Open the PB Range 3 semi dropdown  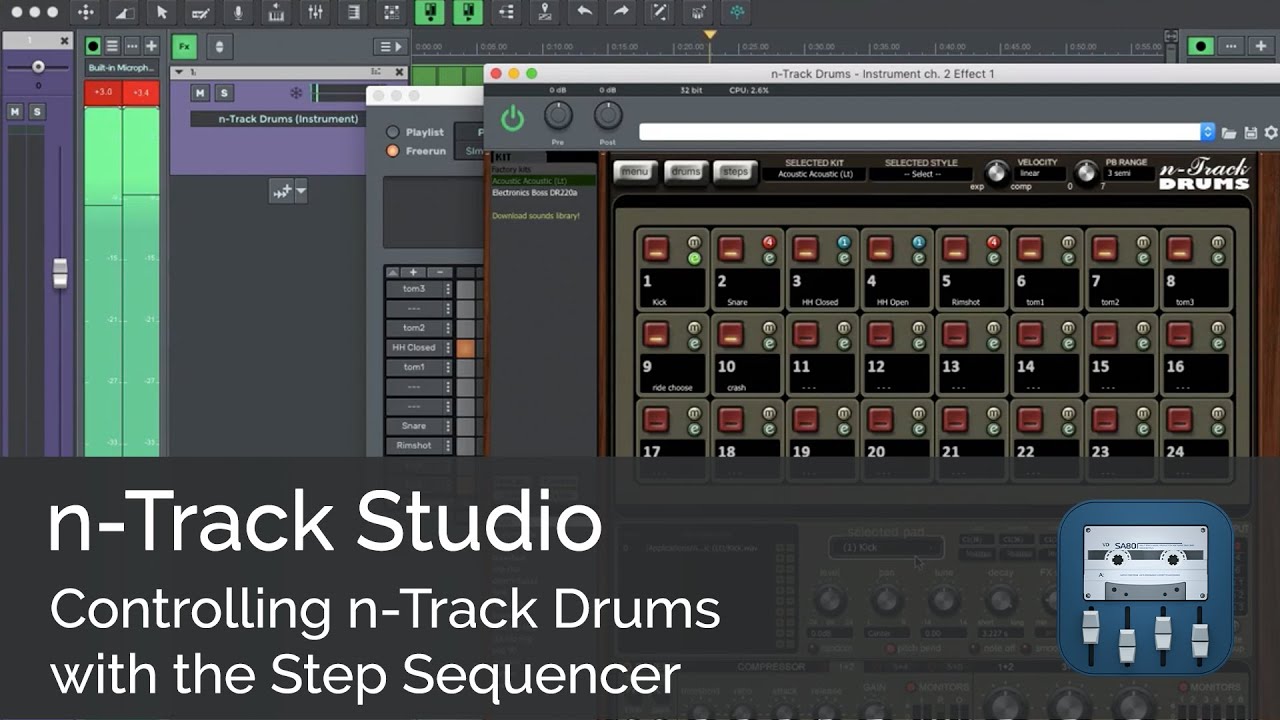(1129, 173)
